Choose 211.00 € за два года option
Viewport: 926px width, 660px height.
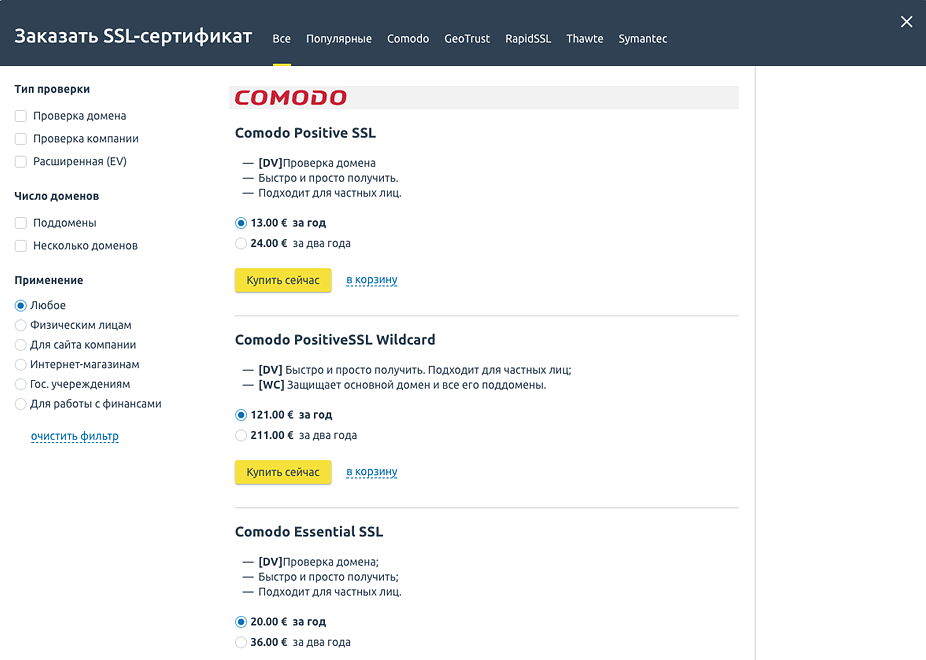click(x=240, y=435)
